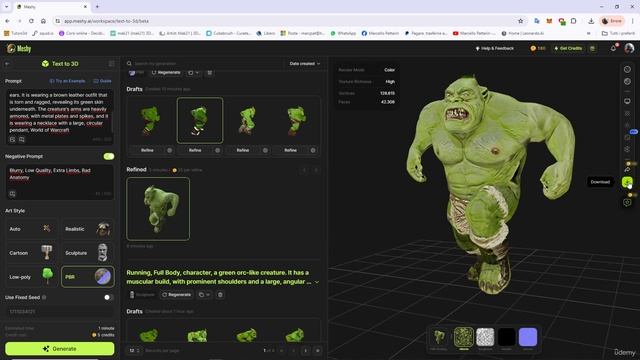Reload the browser page
640x360 pixels.
tap(31, 21)
